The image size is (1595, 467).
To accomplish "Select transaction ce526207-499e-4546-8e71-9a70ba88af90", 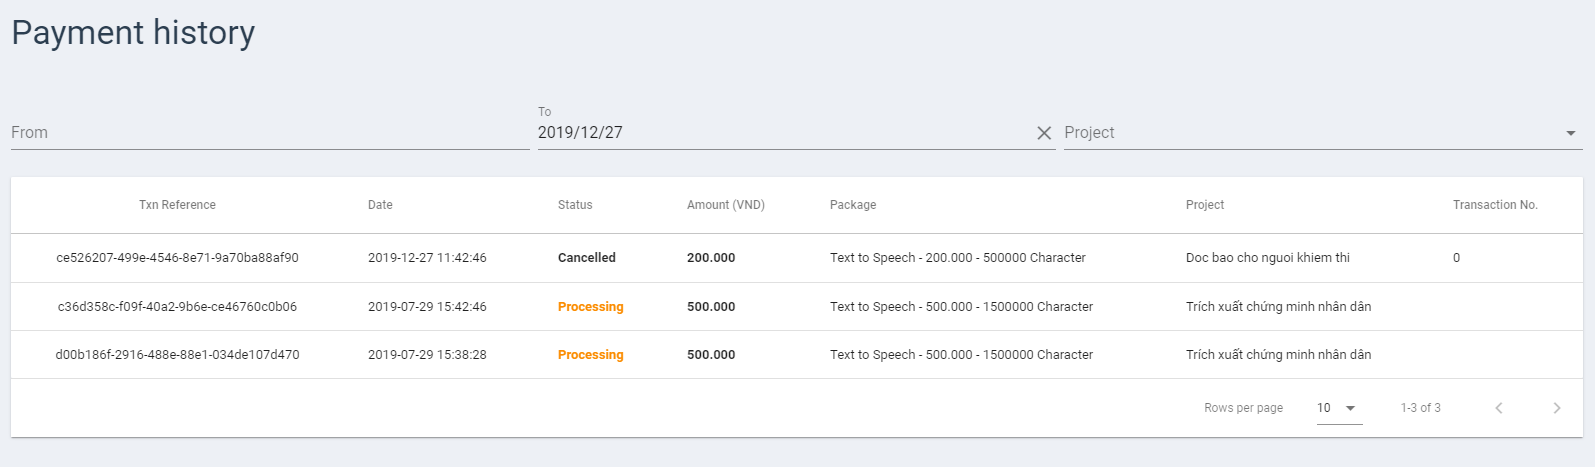I will 177,258.
